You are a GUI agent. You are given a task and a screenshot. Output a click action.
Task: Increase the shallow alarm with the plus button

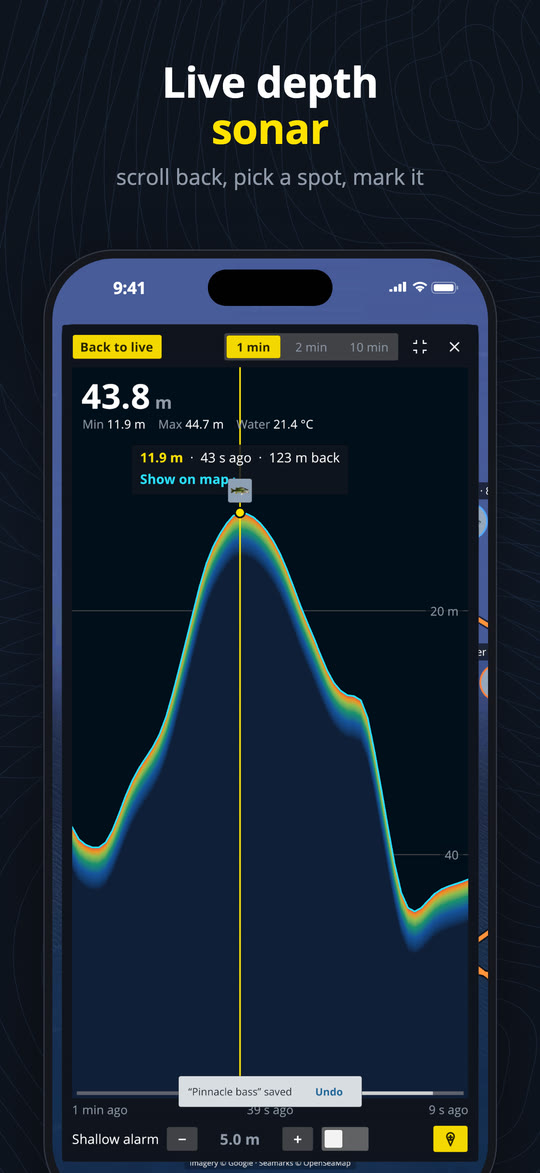(x=298, y=1139)
